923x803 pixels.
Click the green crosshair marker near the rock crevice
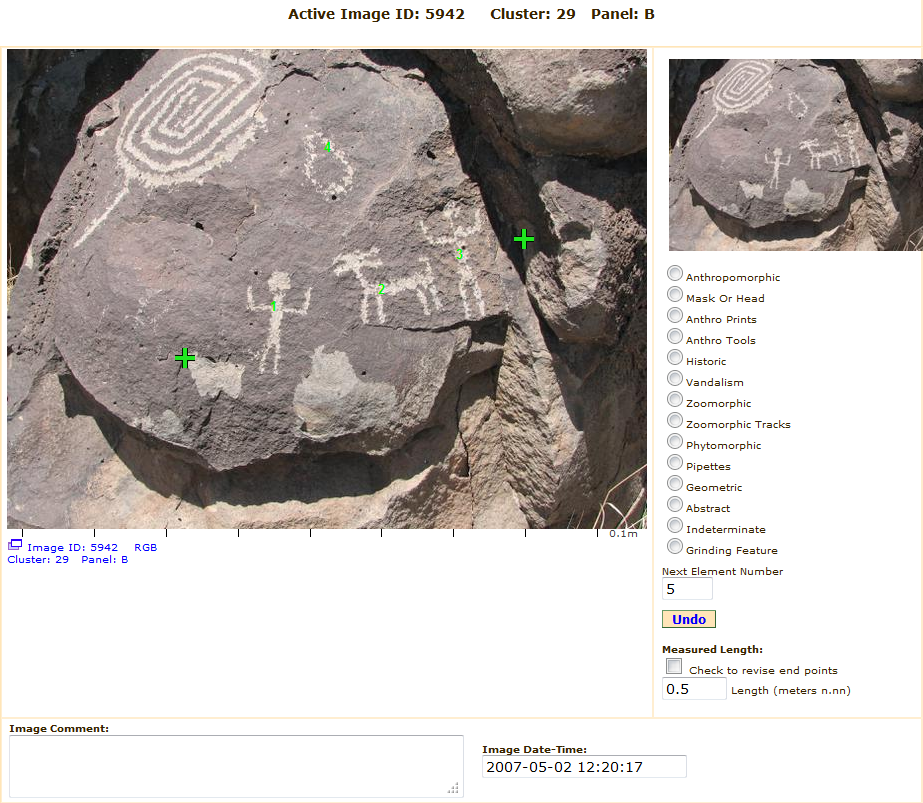pos(523,239)
